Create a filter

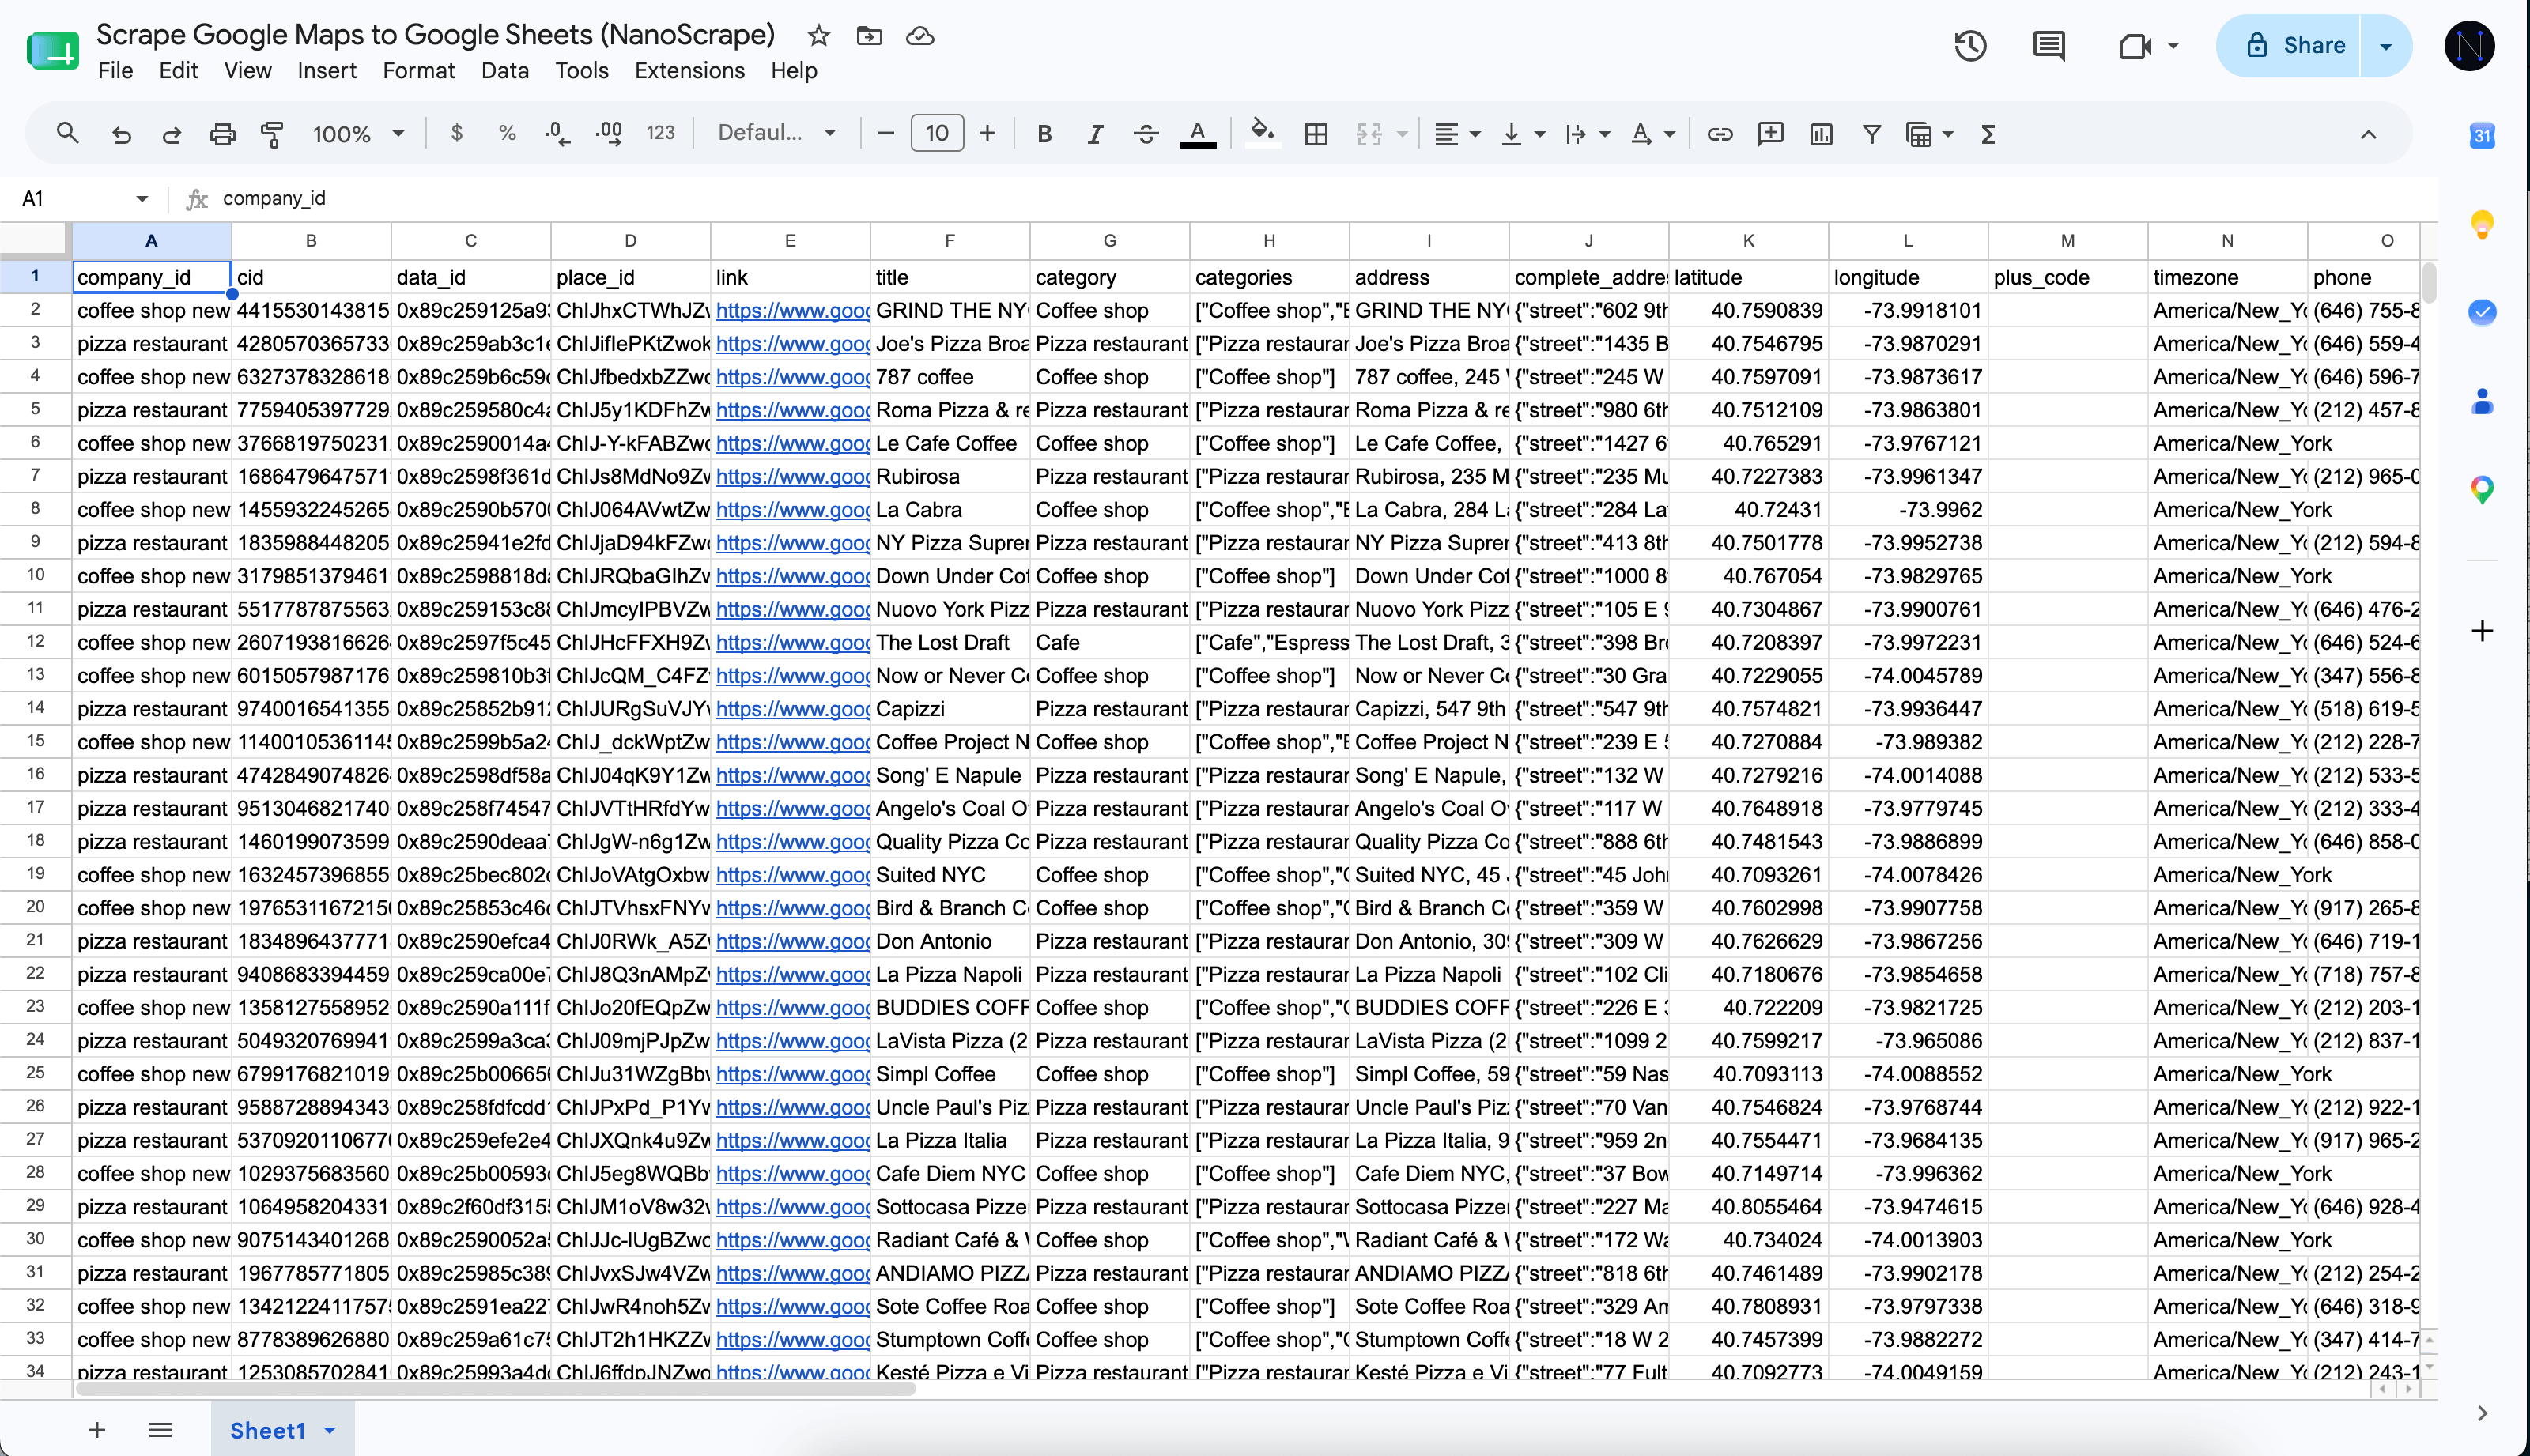(x=1872, y=134)
